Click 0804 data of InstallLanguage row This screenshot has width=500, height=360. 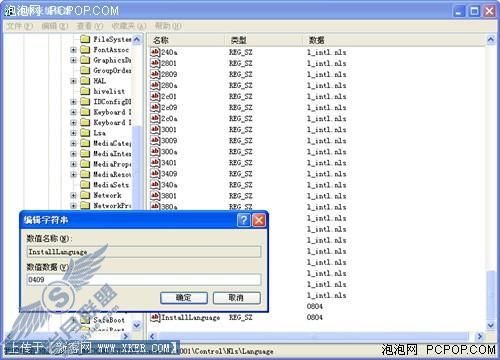pos(314,317)
